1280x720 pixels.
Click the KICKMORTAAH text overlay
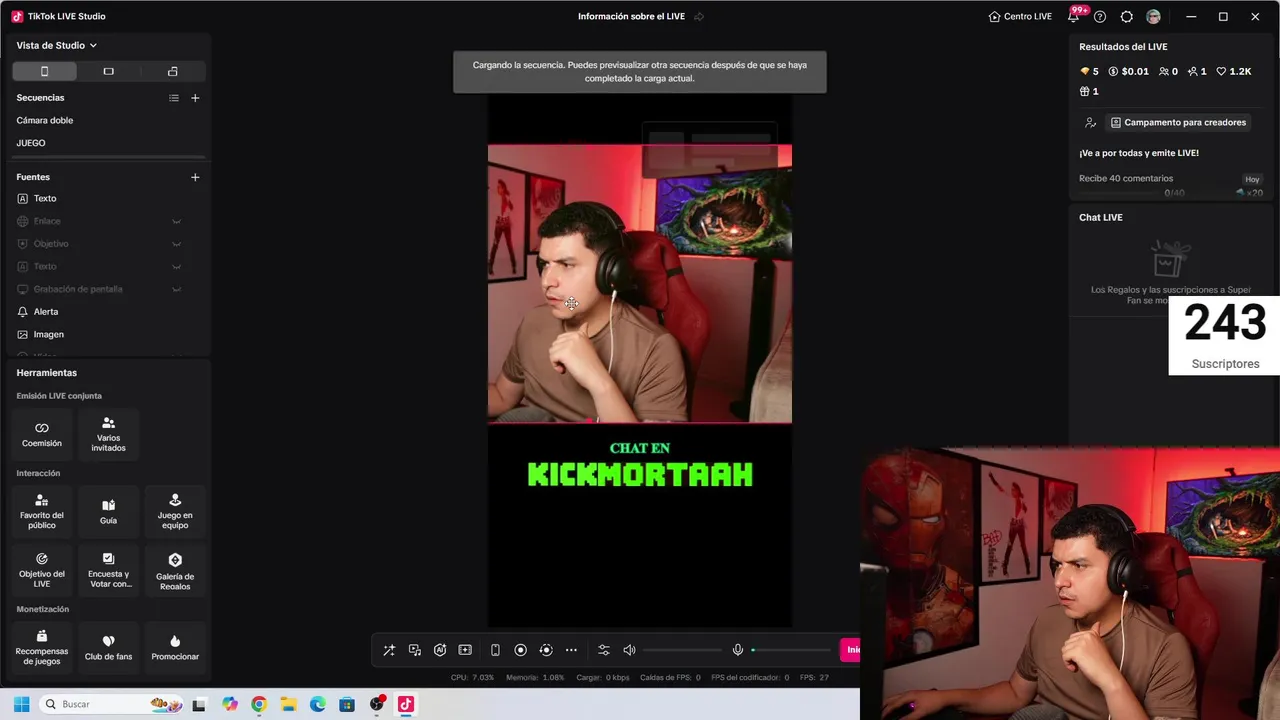coord(640,474)
